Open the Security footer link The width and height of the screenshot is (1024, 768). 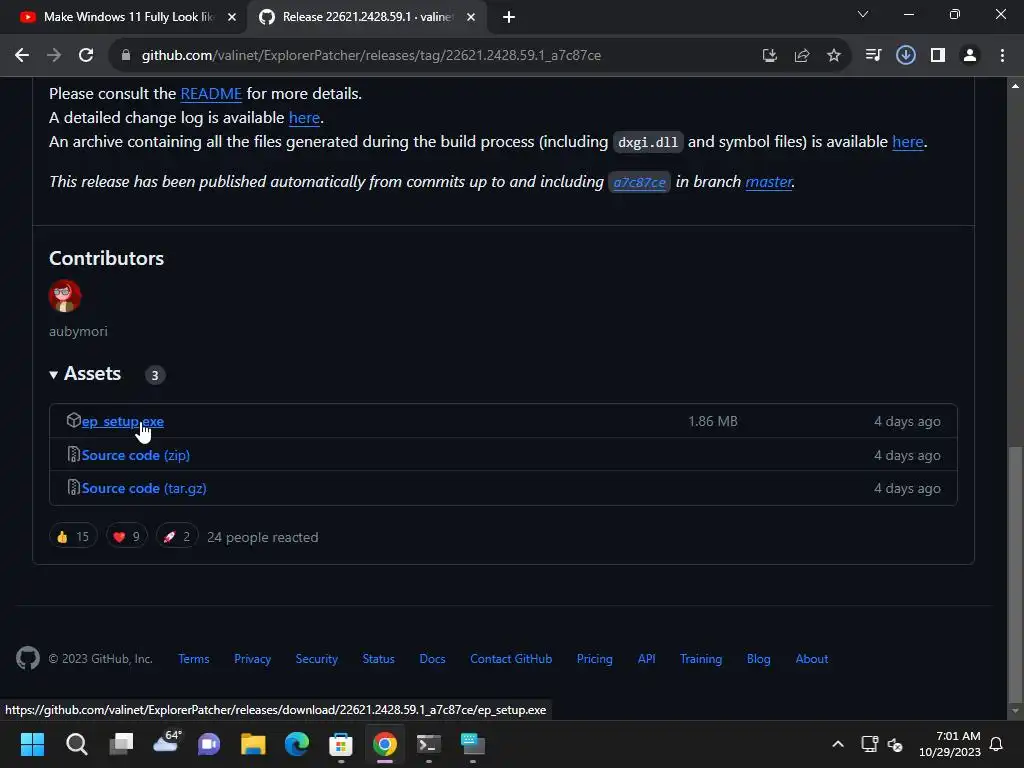(x=317, y=659)
